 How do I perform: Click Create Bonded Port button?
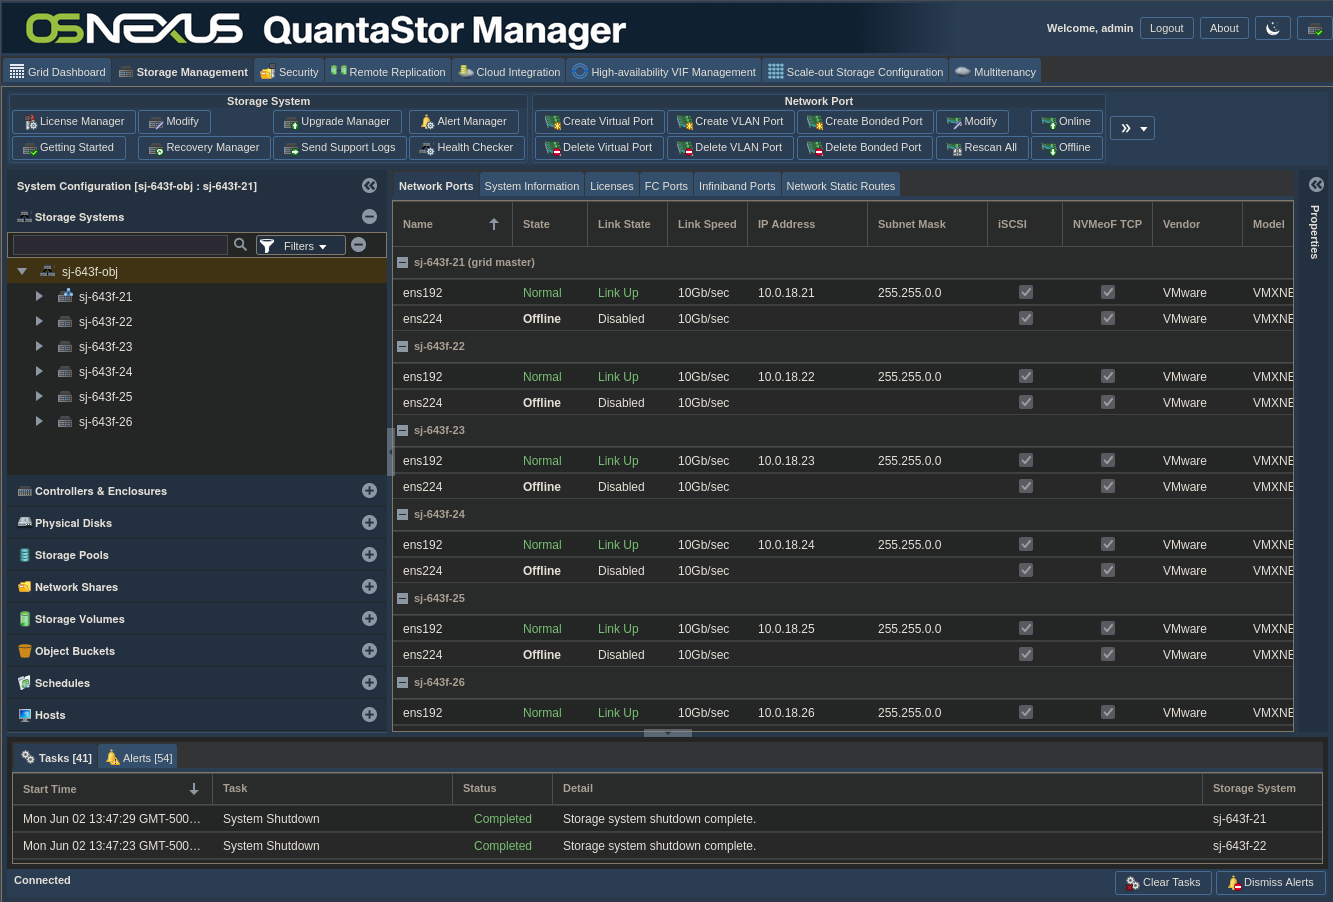pos(864,121)
